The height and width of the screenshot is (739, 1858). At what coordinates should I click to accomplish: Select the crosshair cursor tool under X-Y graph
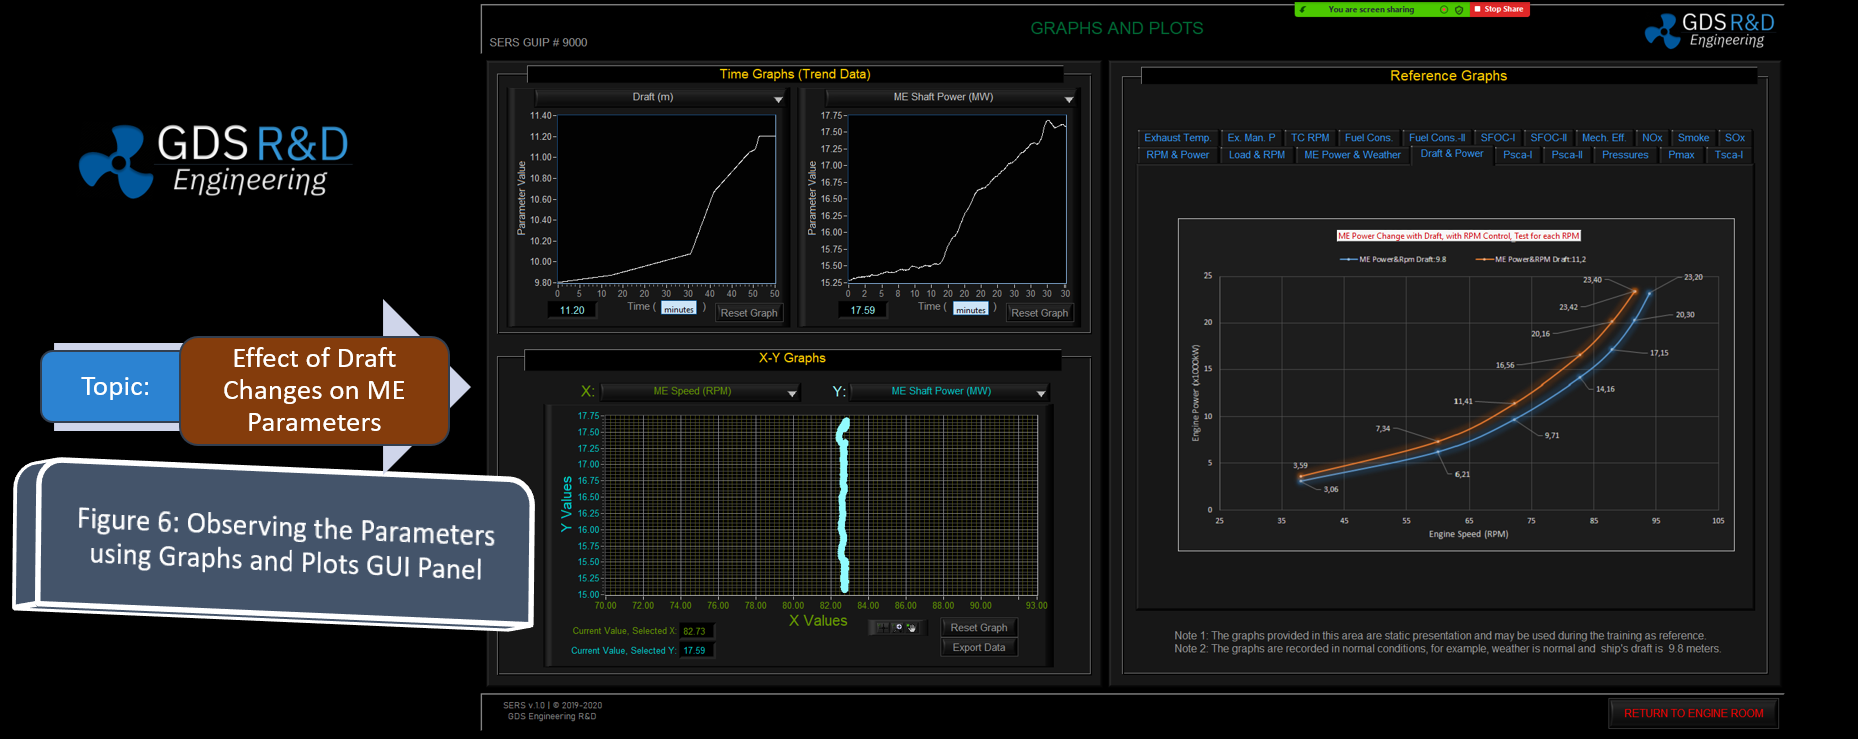(883, 627)
